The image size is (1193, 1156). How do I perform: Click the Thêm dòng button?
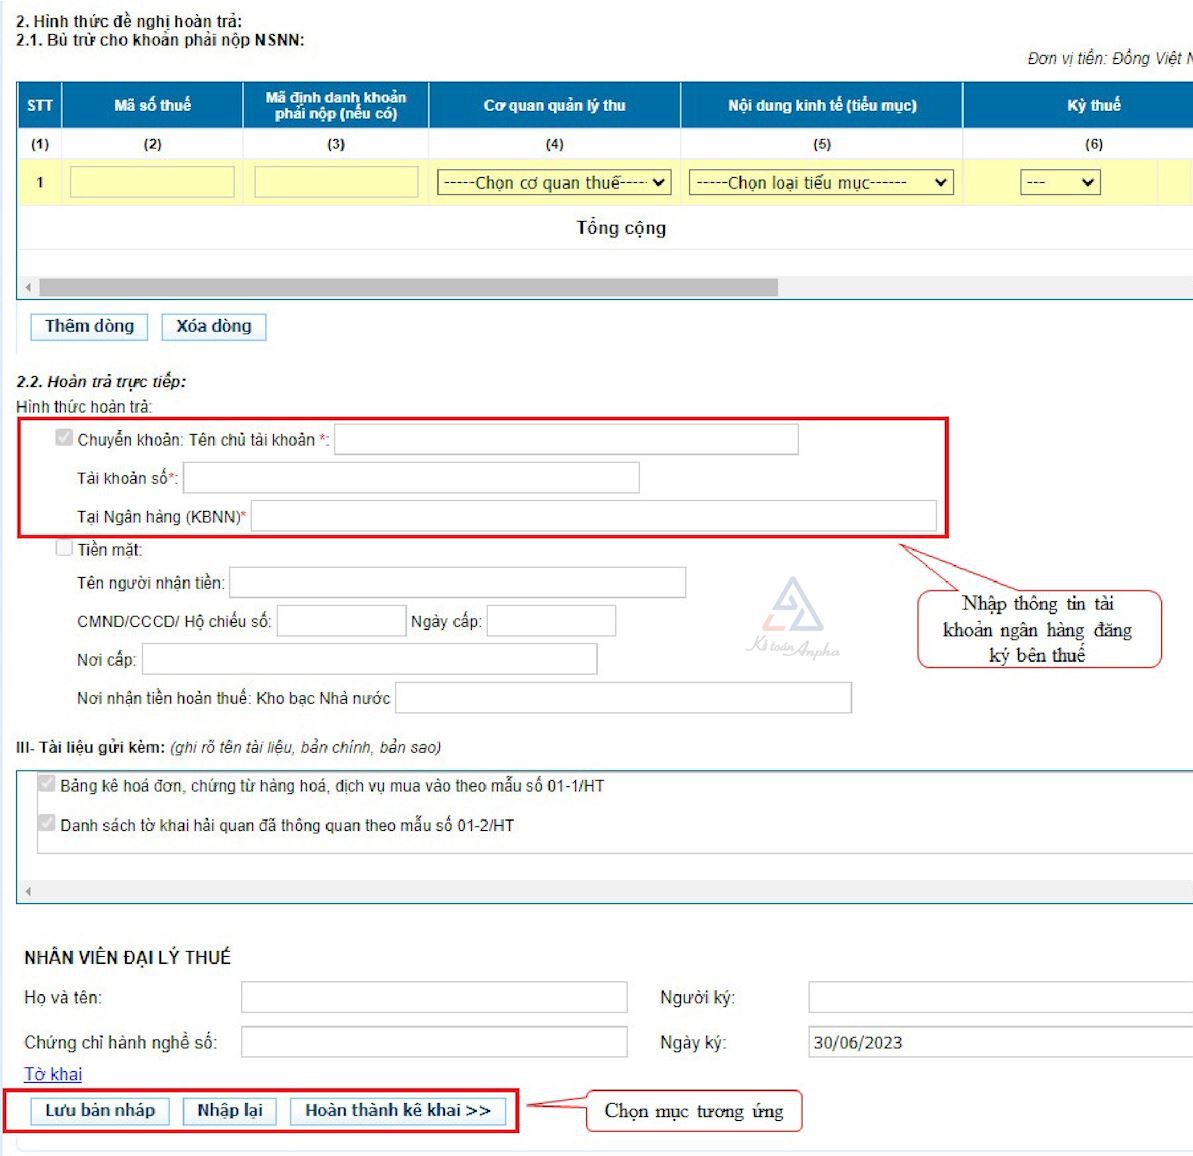tap(89, 326)
